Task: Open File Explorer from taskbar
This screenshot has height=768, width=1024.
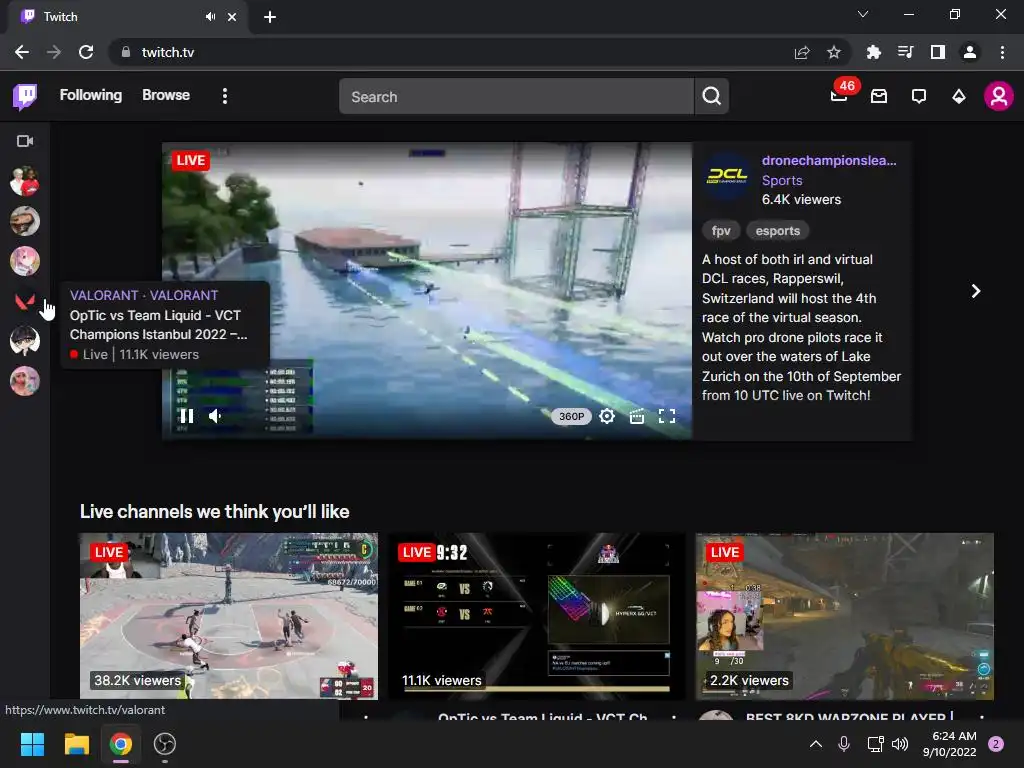Action: (x=76, y=744)
